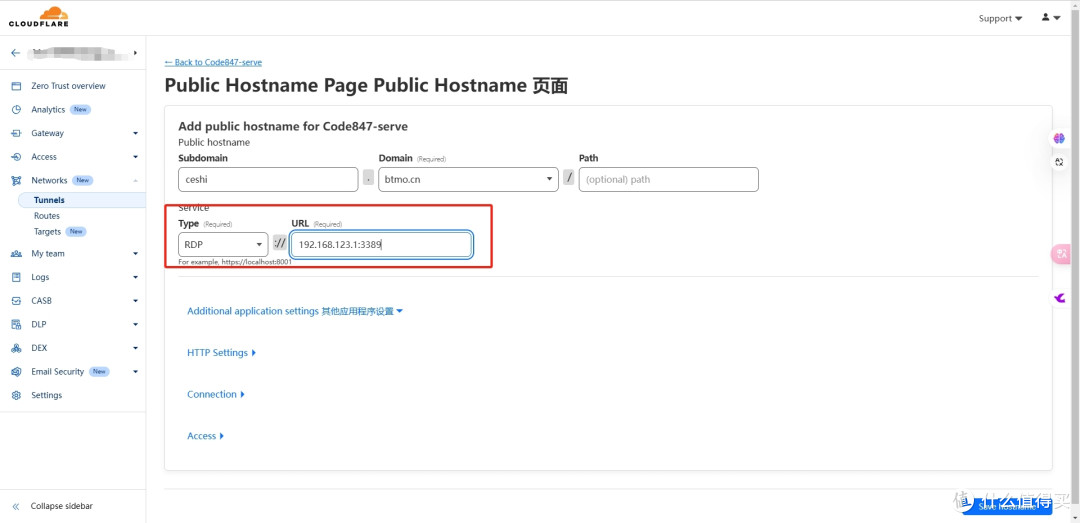Expand the DLP menu arrow

(x=135, y=325)
